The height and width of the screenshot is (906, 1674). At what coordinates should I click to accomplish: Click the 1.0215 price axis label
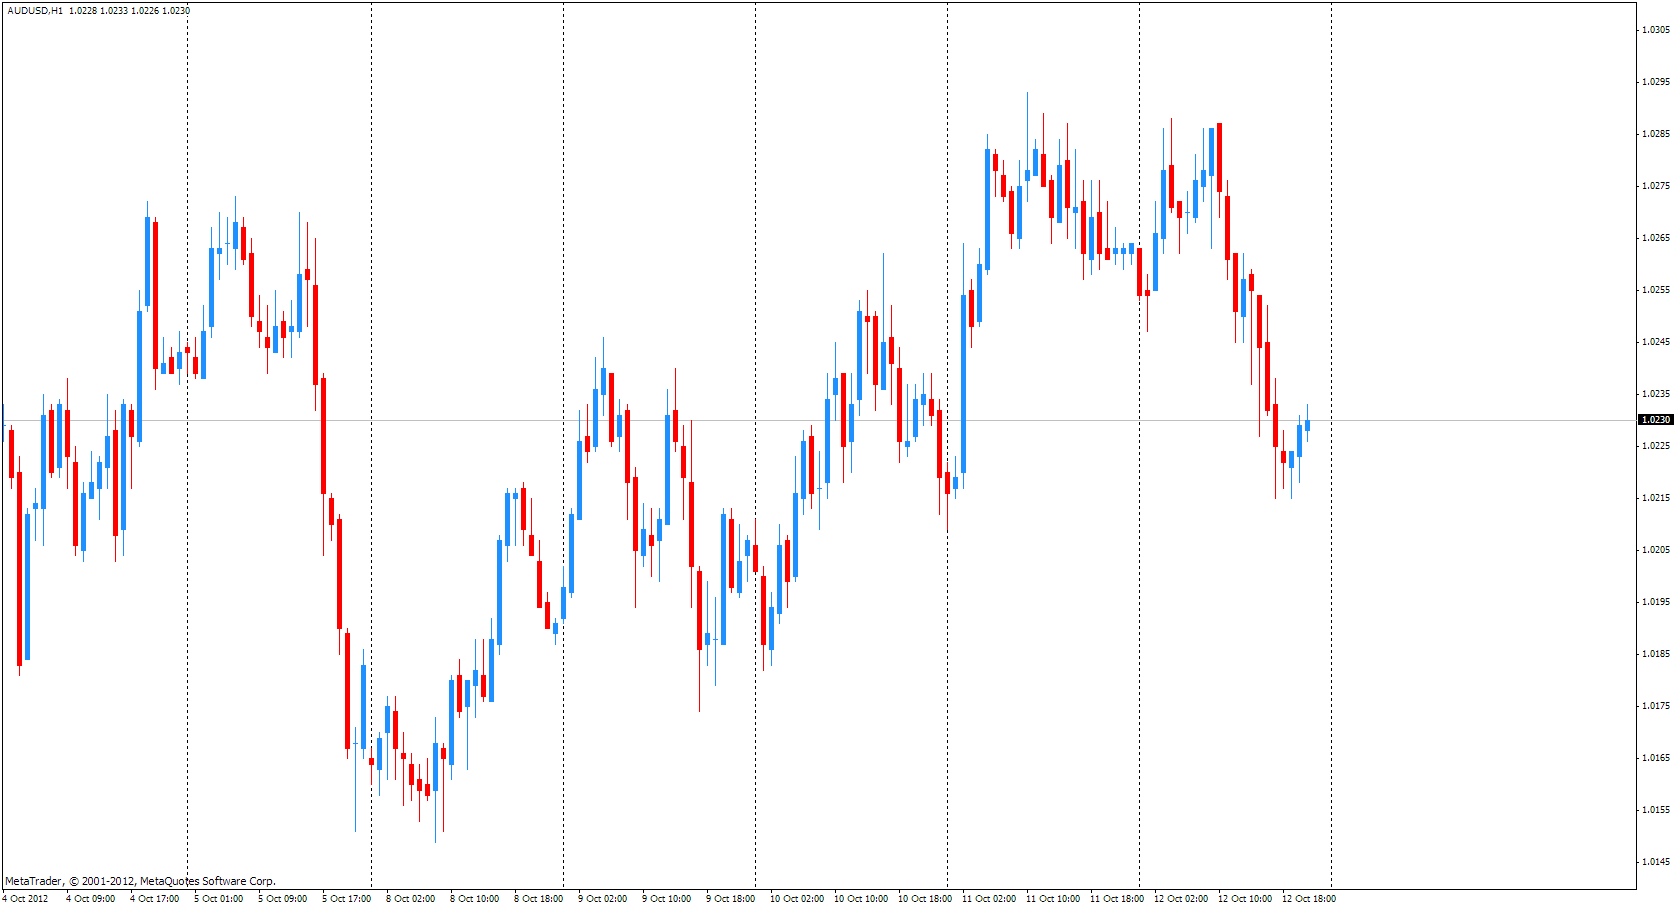click(x=1656, y=498)
